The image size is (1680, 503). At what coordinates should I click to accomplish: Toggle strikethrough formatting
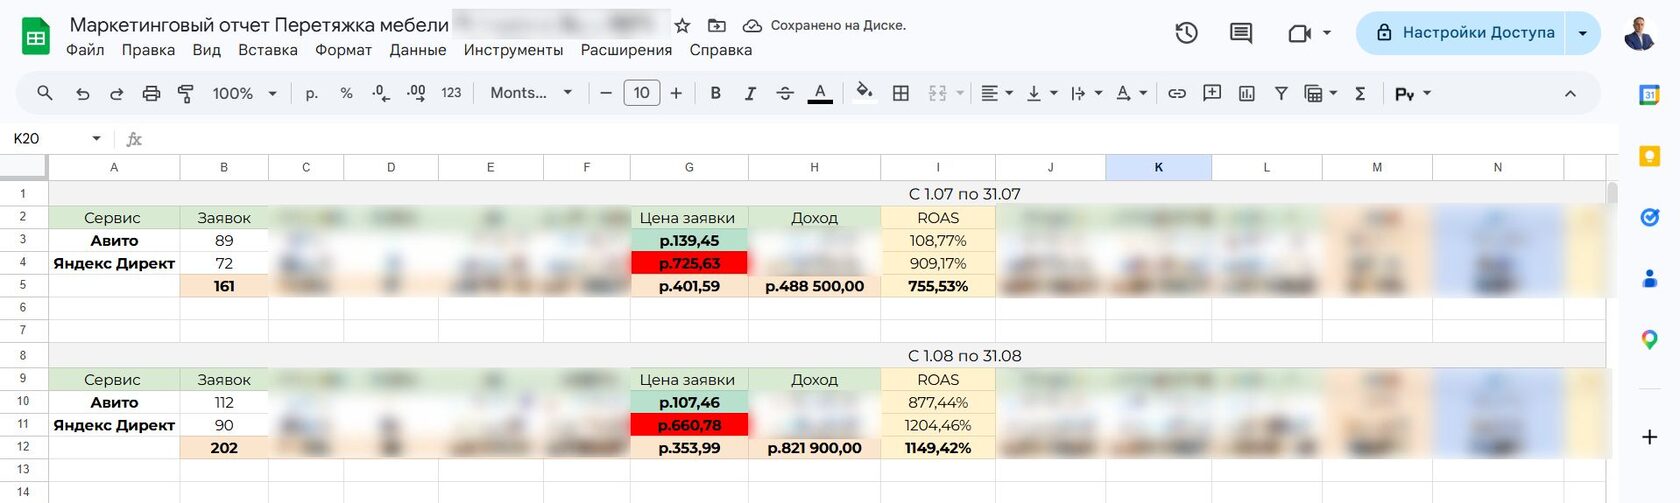(x=785, y=93)
